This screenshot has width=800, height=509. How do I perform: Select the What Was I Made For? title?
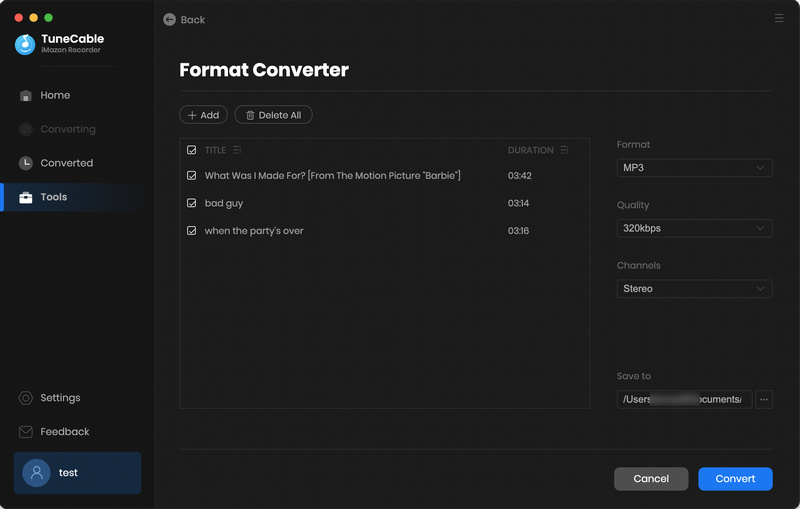(333, 175)
